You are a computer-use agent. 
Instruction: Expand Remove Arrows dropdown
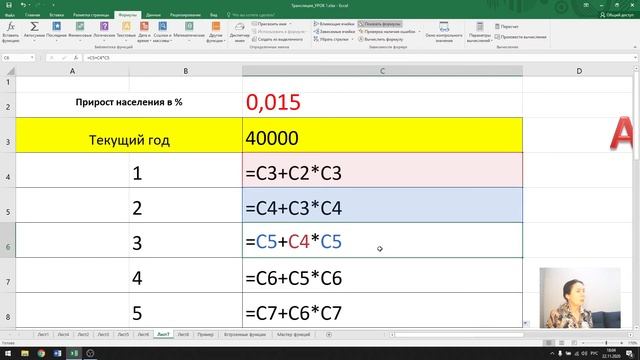(x=353, y=40)
